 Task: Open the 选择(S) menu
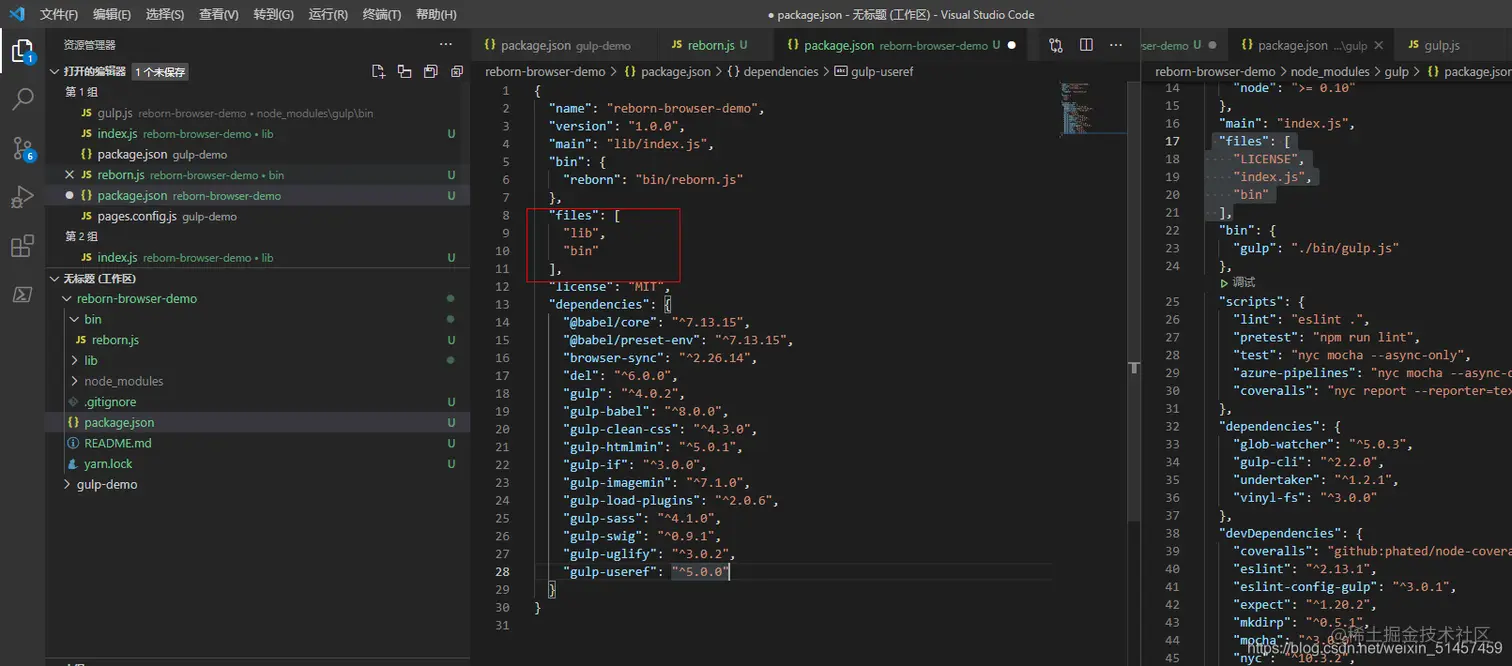click(165, 14)
